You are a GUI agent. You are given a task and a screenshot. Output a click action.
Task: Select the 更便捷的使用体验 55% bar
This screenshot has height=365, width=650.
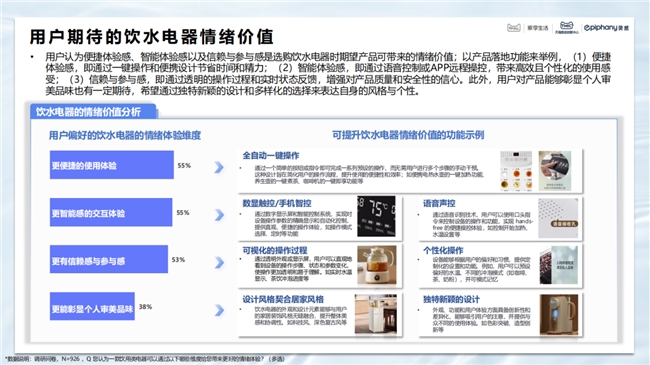pos(112,165)
